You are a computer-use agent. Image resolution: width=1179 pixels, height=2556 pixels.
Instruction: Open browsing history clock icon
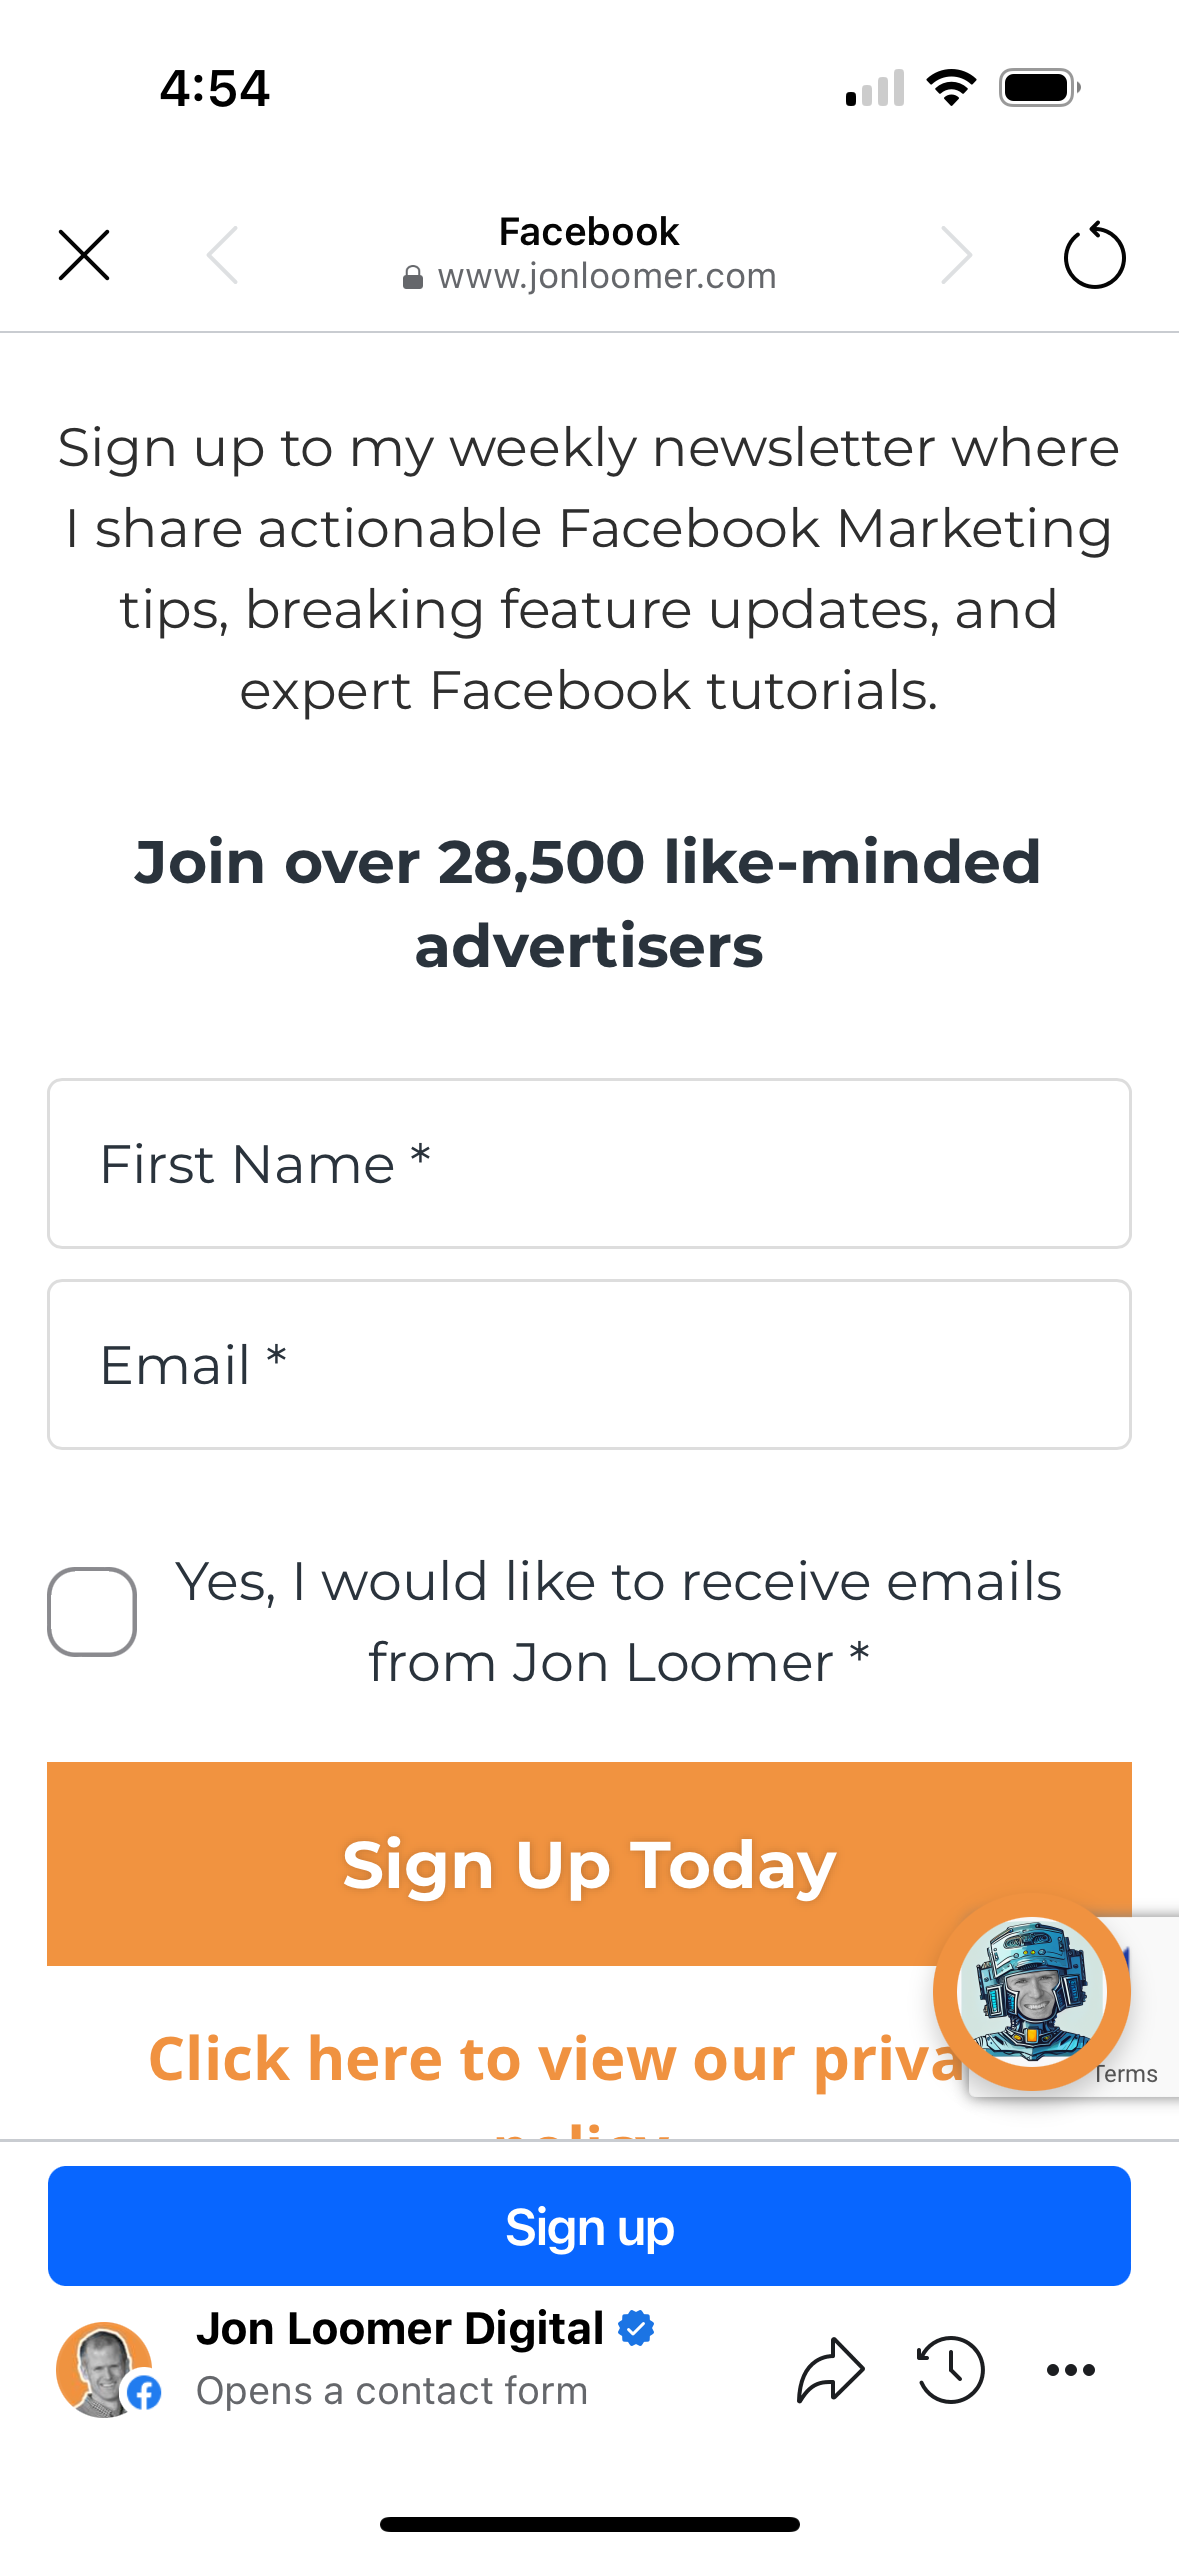tap(951, 2369)
